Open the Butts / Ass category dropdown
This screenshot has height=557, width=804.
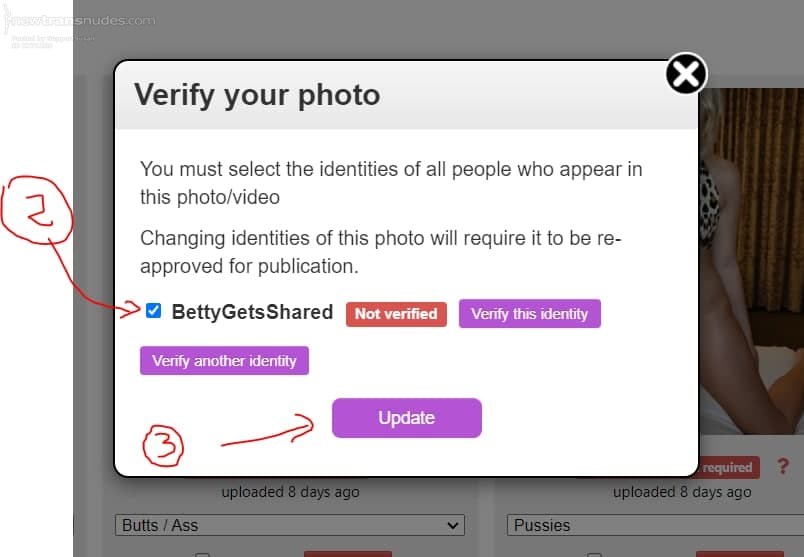click(x=290, y=525)
